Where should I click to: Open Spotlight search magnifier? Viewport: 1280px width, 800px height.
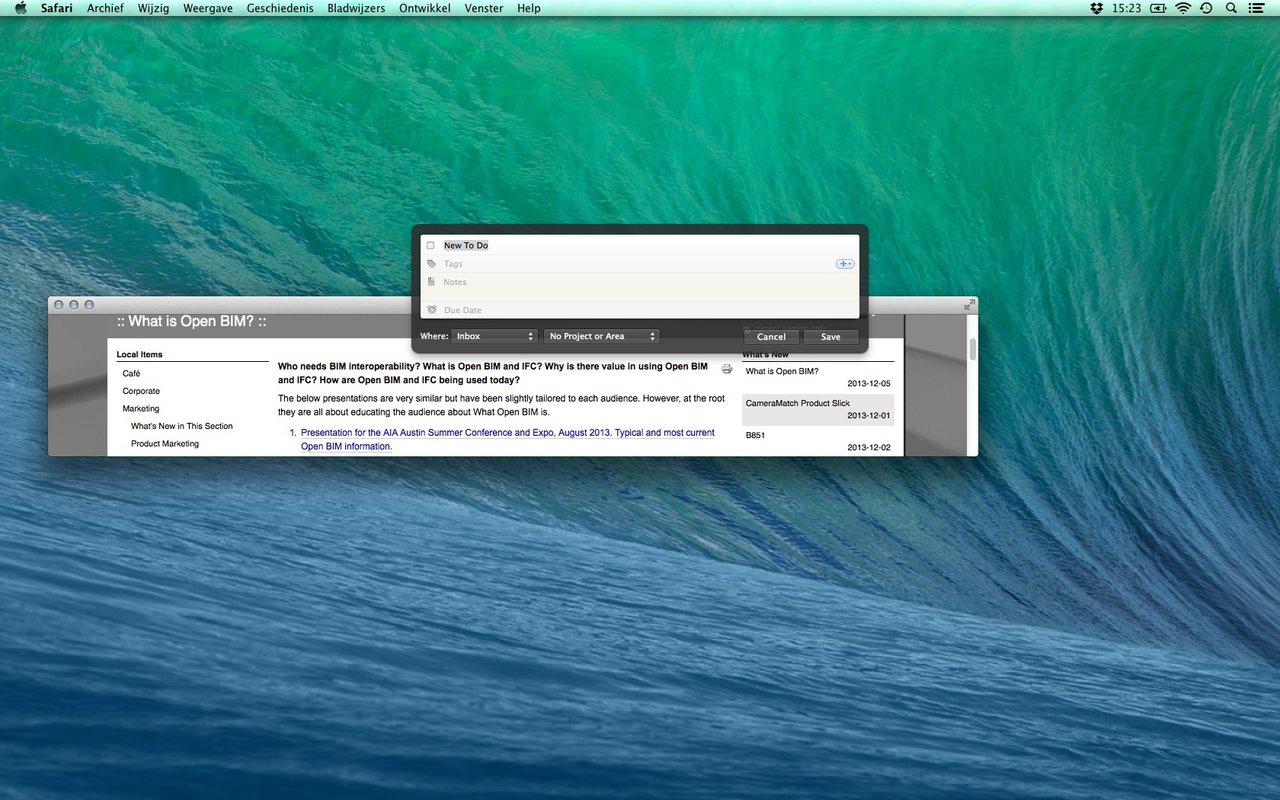[1231, 8]
